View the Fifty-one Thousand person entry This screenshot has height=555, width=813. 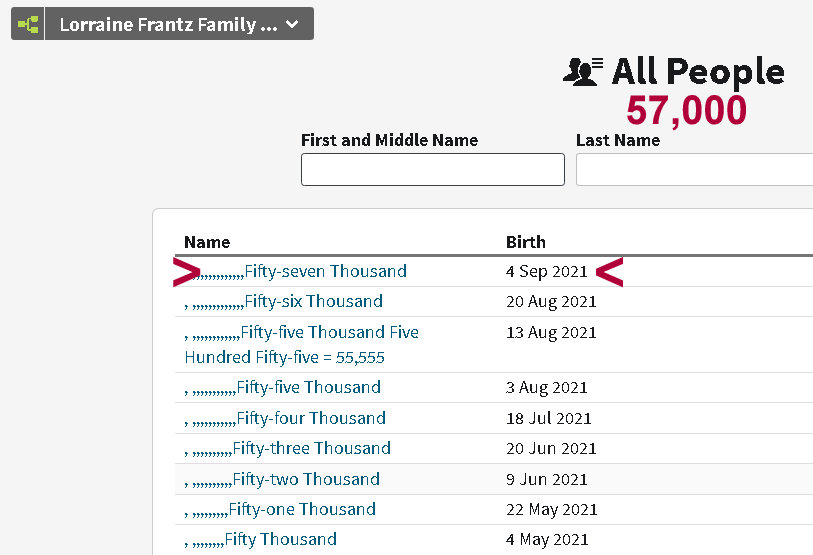(x=301, y=509)
